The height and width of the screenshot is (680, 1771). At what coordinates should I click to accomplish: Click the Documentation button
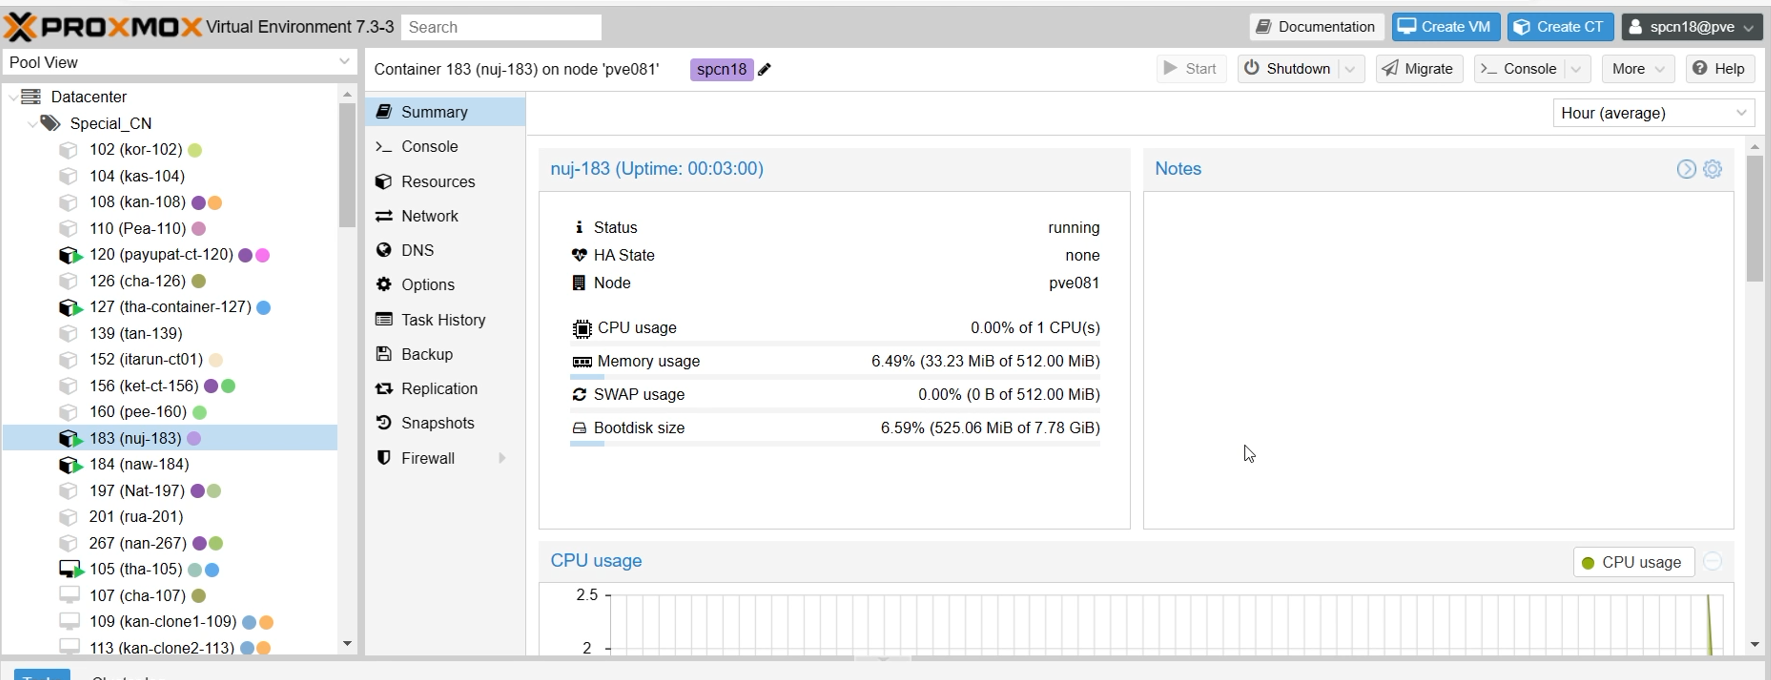pyautogui.click(x=1317, y=27)
